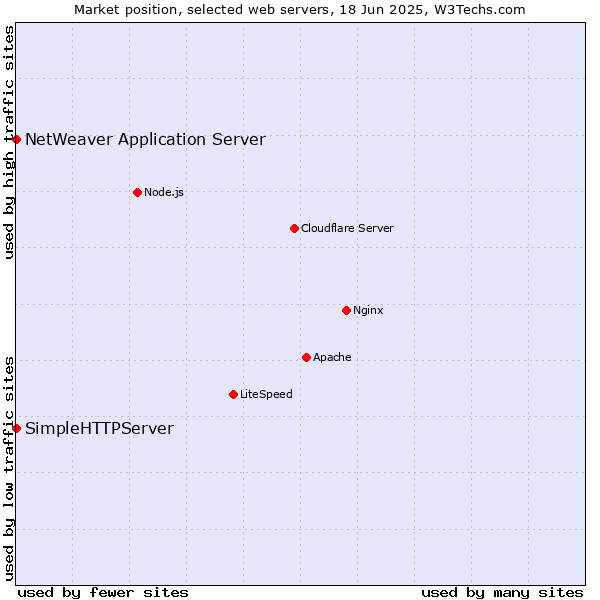Click the 'Cloudflare Server' label
Image resolution: width=600 pixels, height=600 pixels.
tap(347, 228)
